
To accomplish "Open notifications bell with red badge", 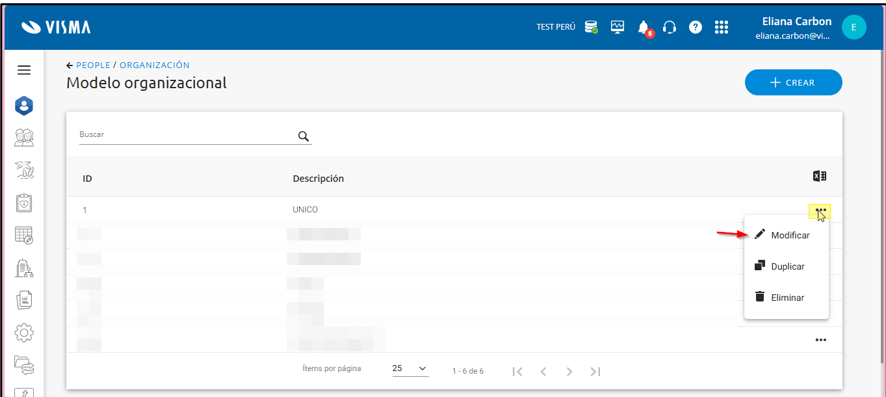I will click(644, 28).
